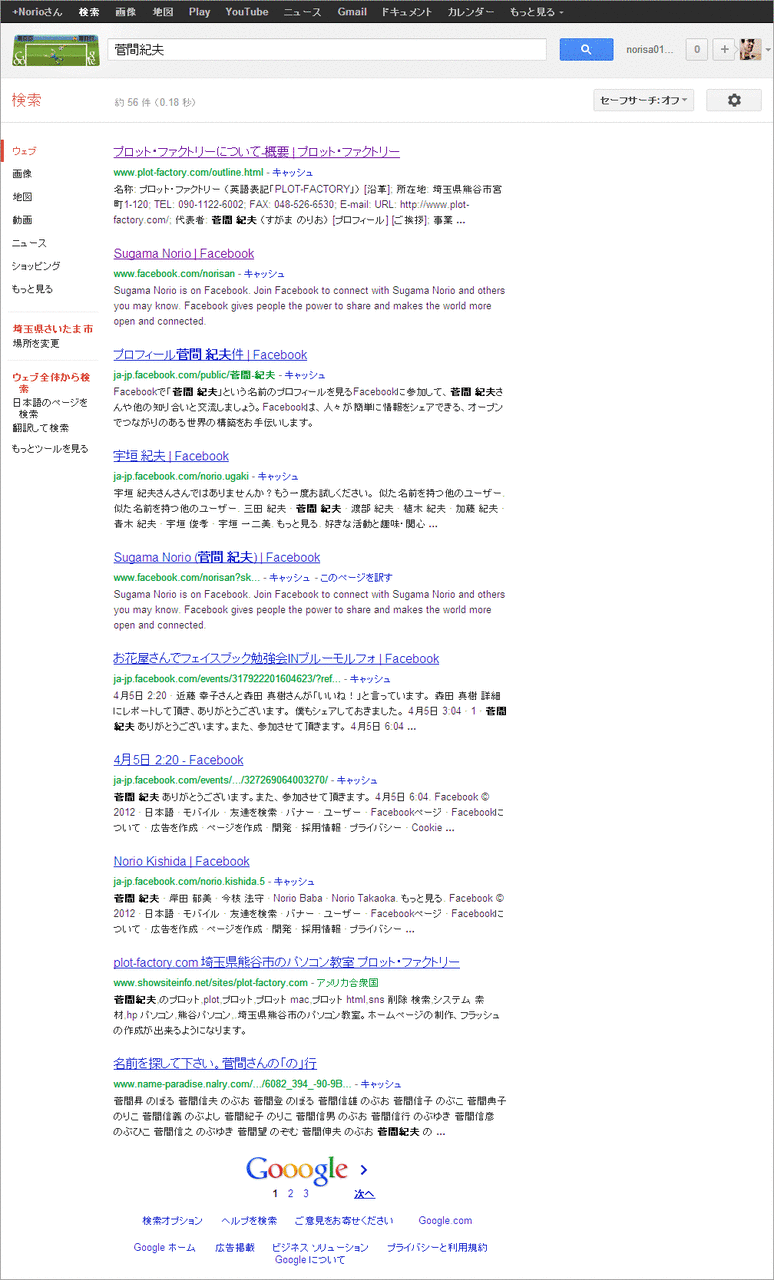The width and height of the screenshot is (774, 1280).
Task: Go to results page 2
Action: coord(290,1193)
